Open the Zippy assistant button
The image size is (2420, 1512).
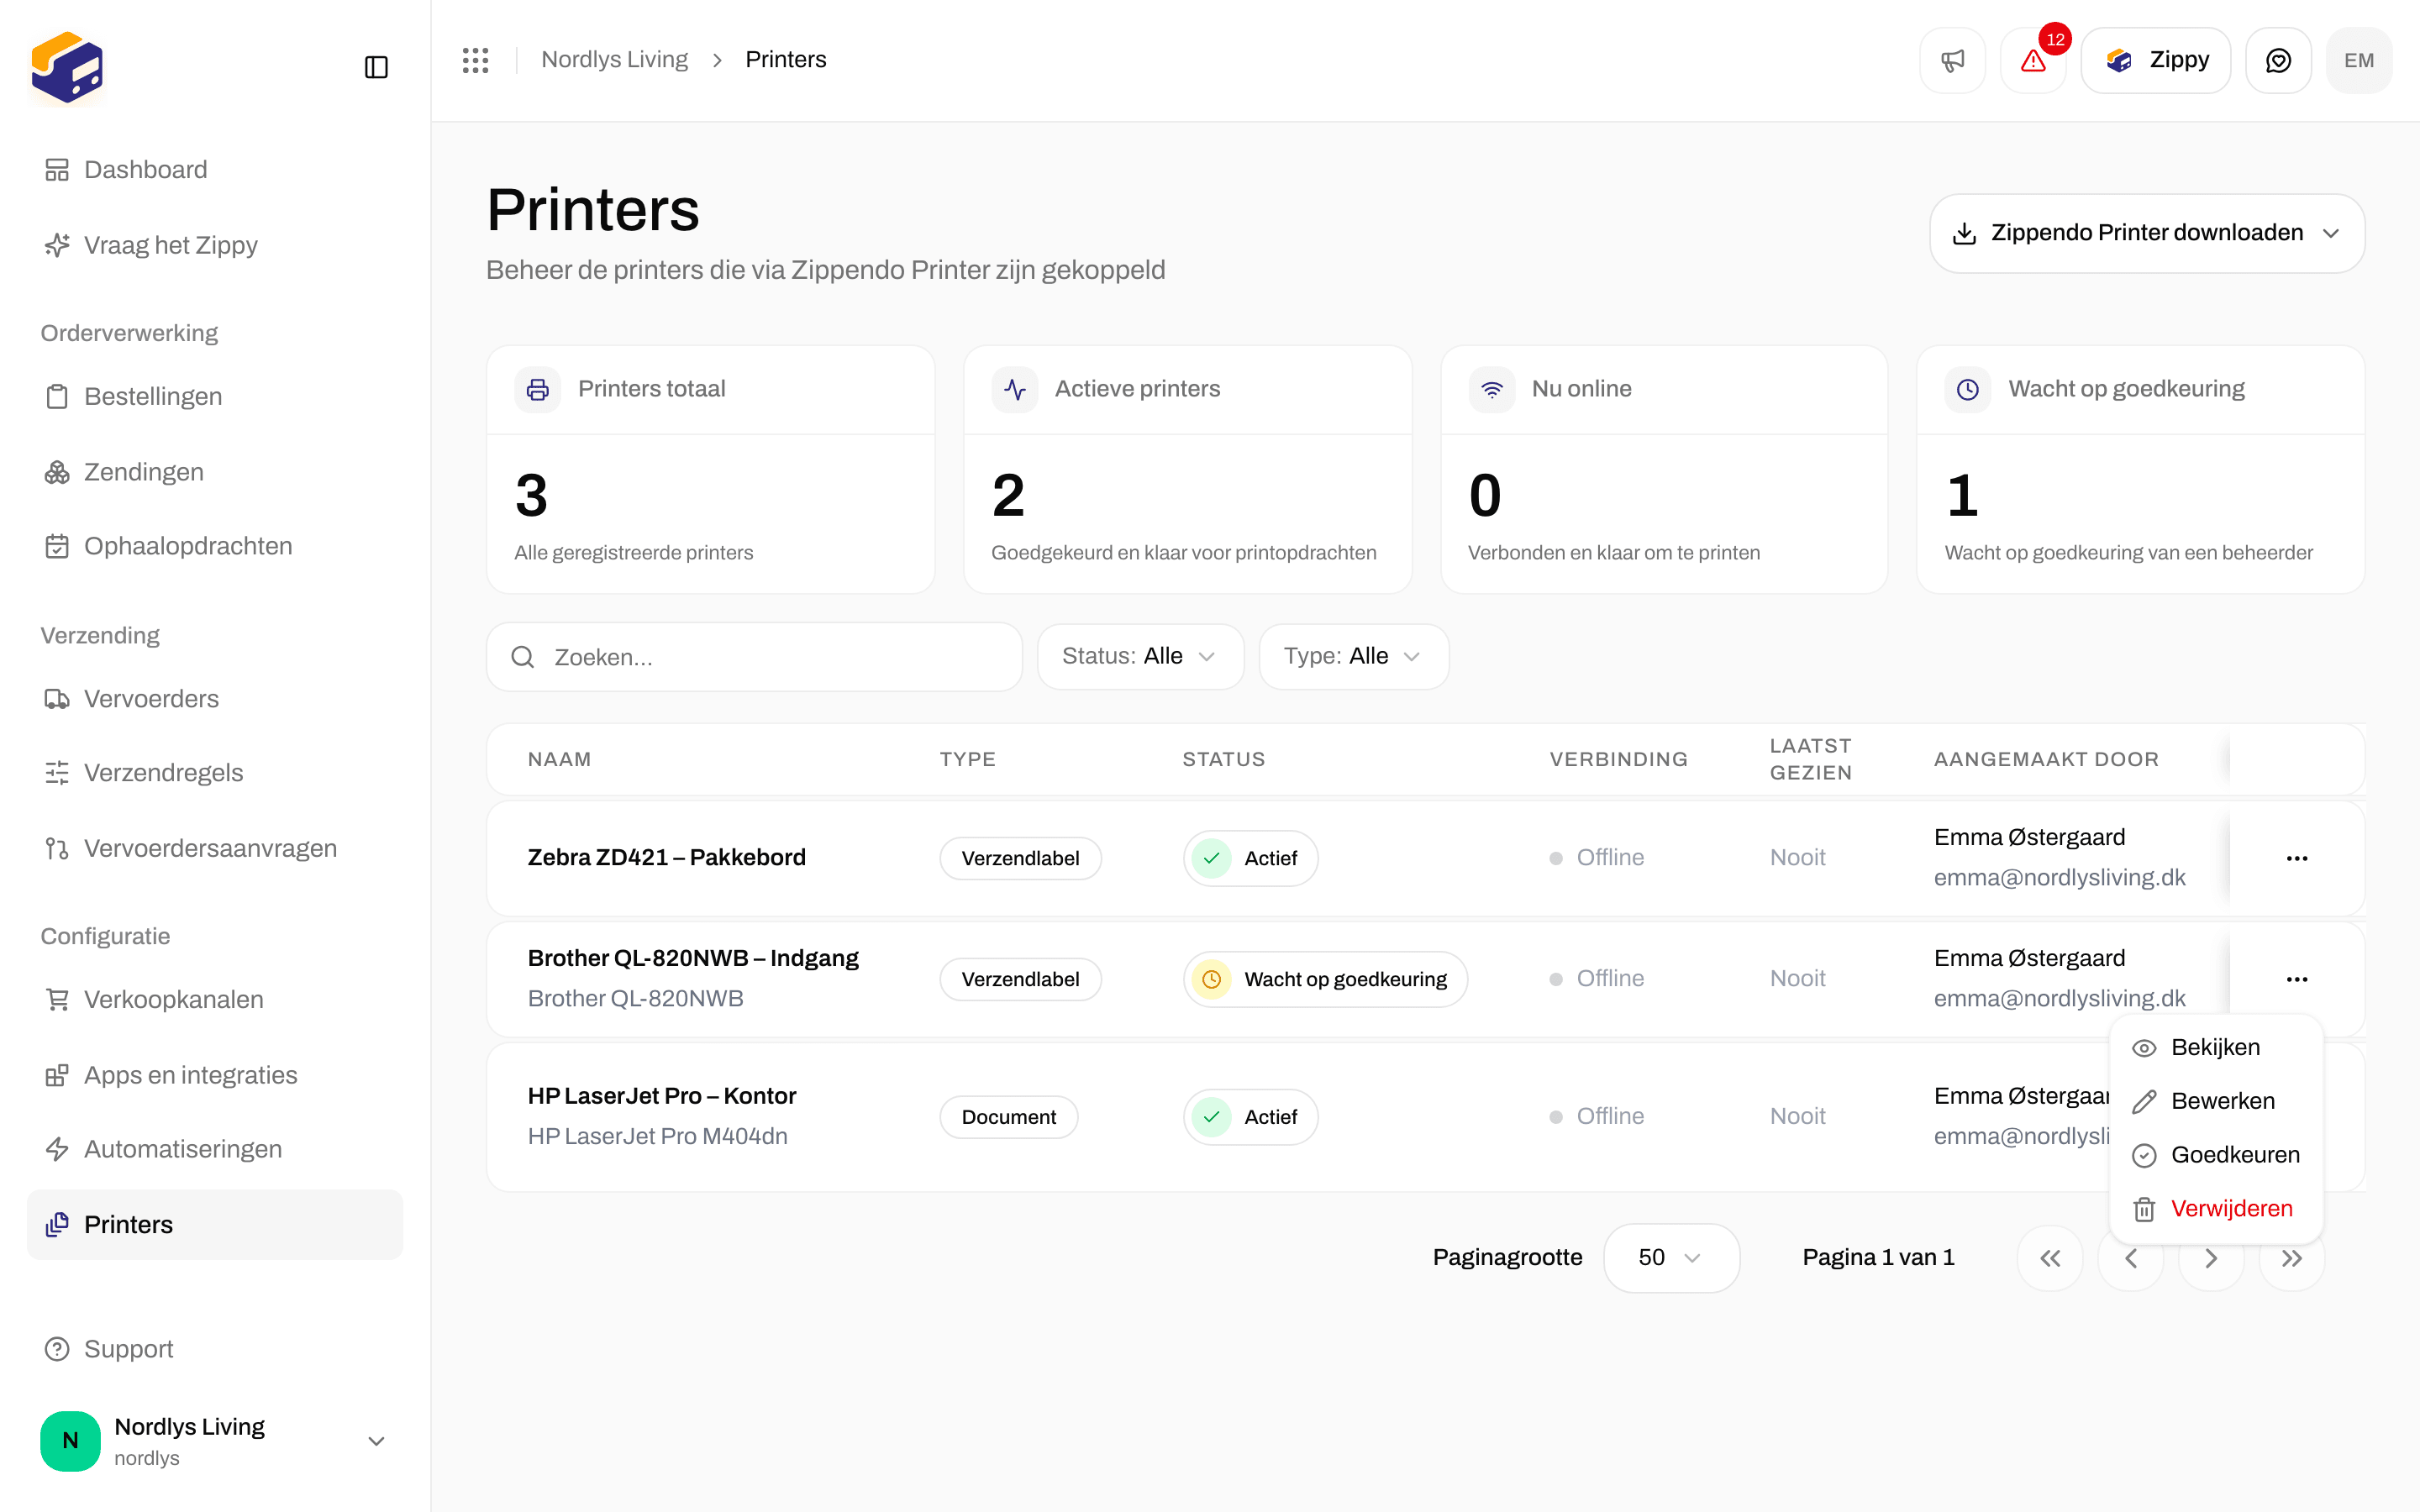2156,61
